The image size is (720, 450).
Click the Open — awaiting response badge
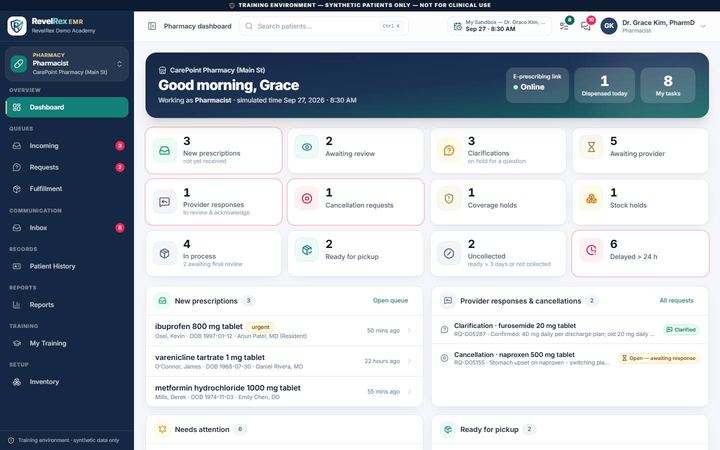(x=658, y=358)
